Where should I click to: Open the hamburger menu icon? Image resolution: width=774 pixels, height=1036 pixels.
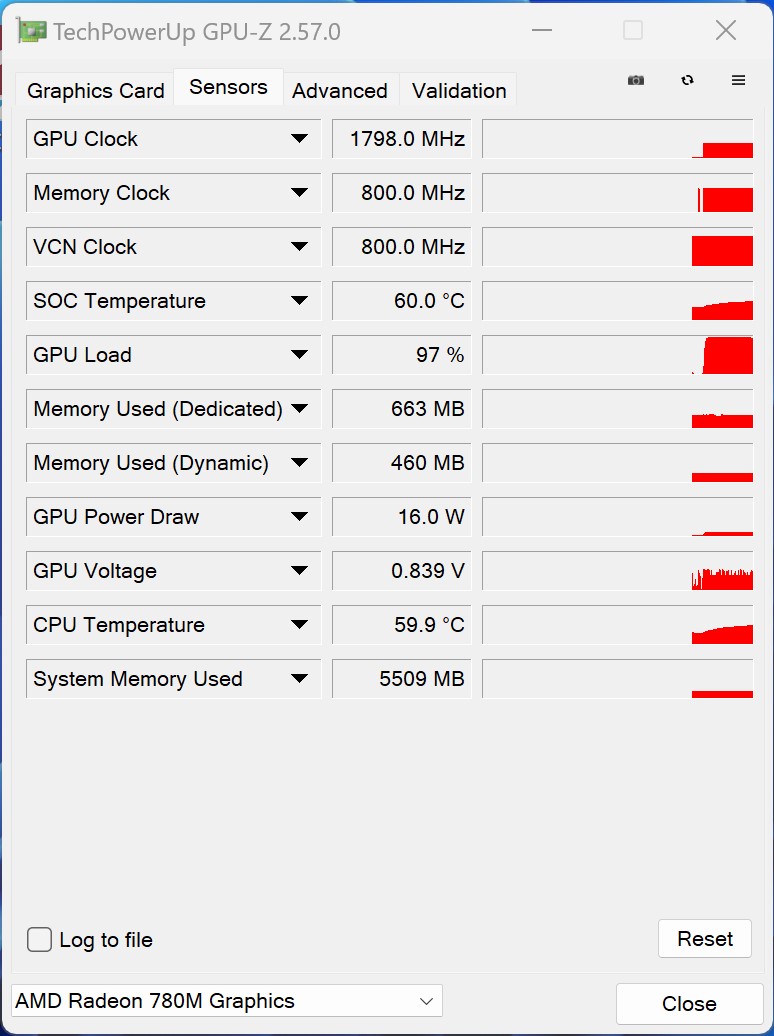[x=739, y=80]
